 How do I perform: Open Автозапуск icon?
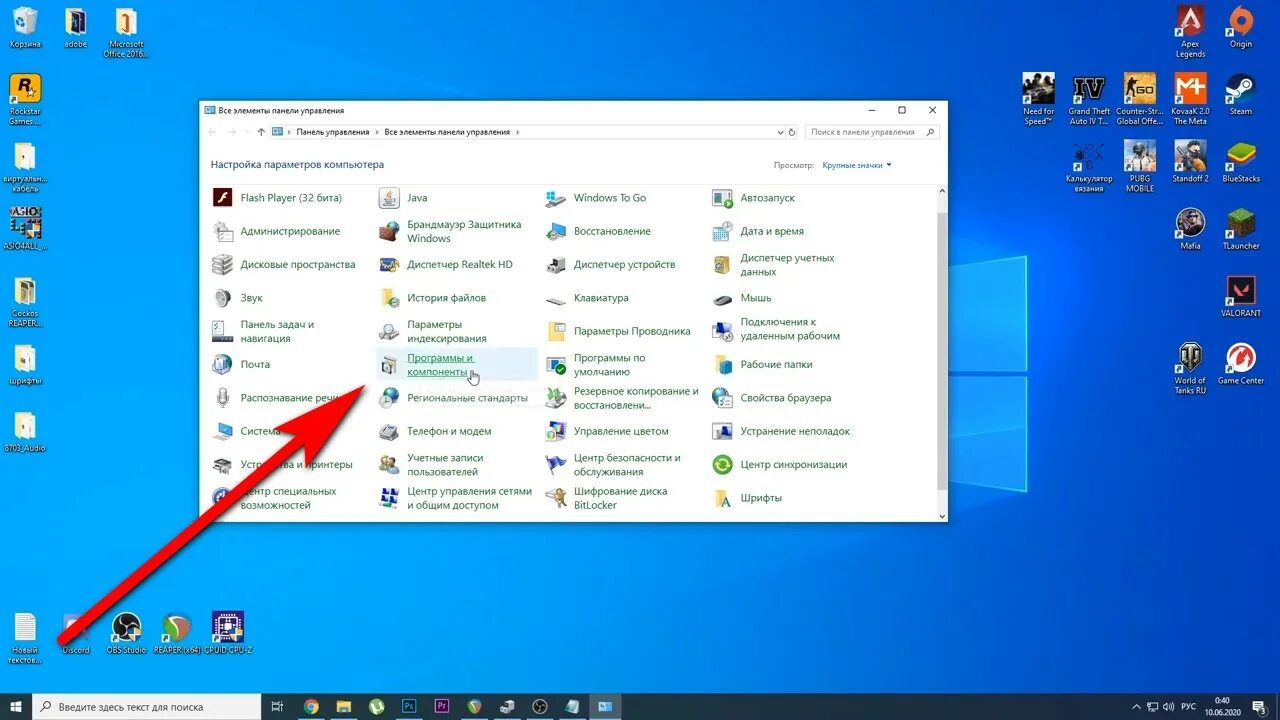[x=722, y=198]
